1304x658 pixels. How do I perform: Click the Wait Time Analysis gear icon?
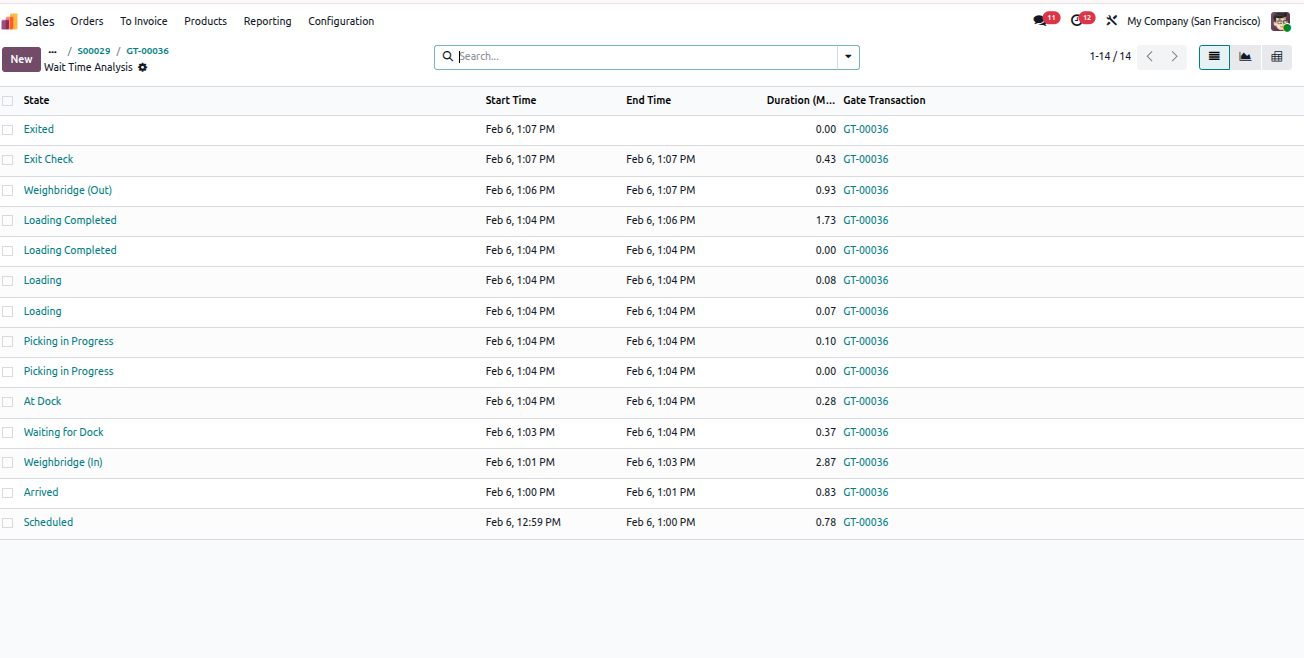coord(143,67)
